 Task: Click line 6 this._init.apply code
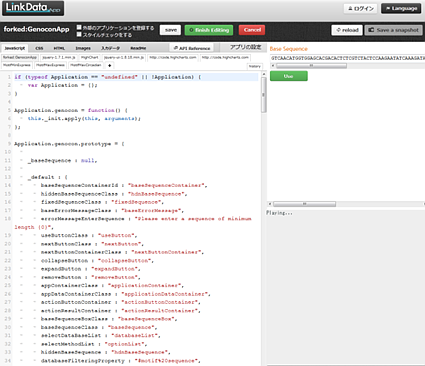tap(84, 119)
